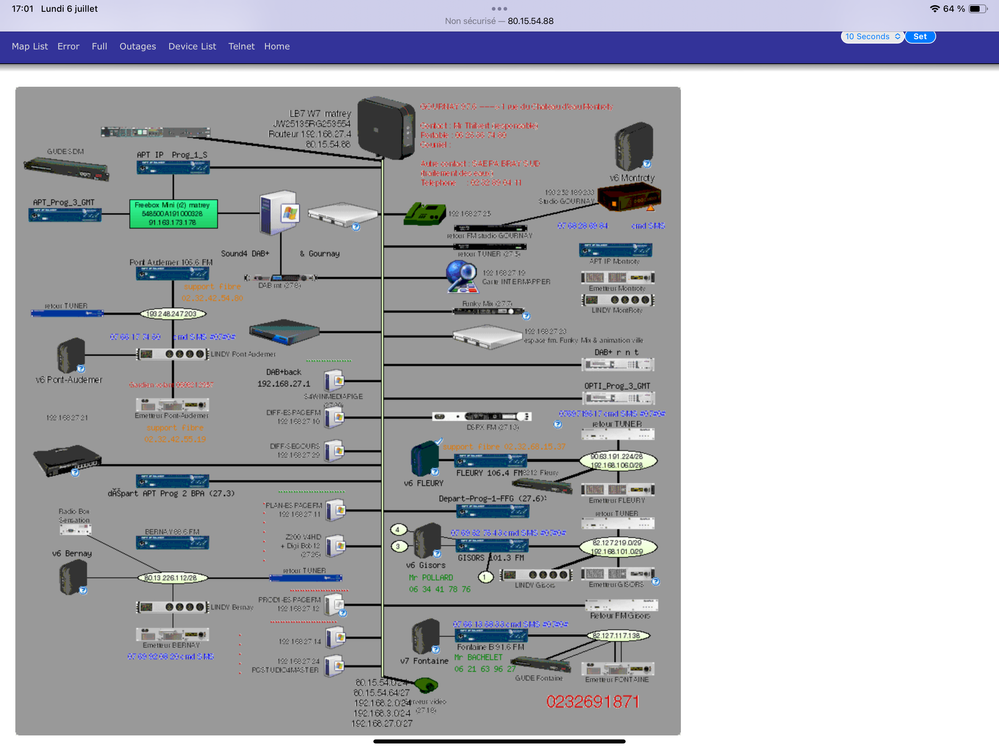999x749 pixels.
Task: Click the LB7 W7 router device icon
Action: 386,128
